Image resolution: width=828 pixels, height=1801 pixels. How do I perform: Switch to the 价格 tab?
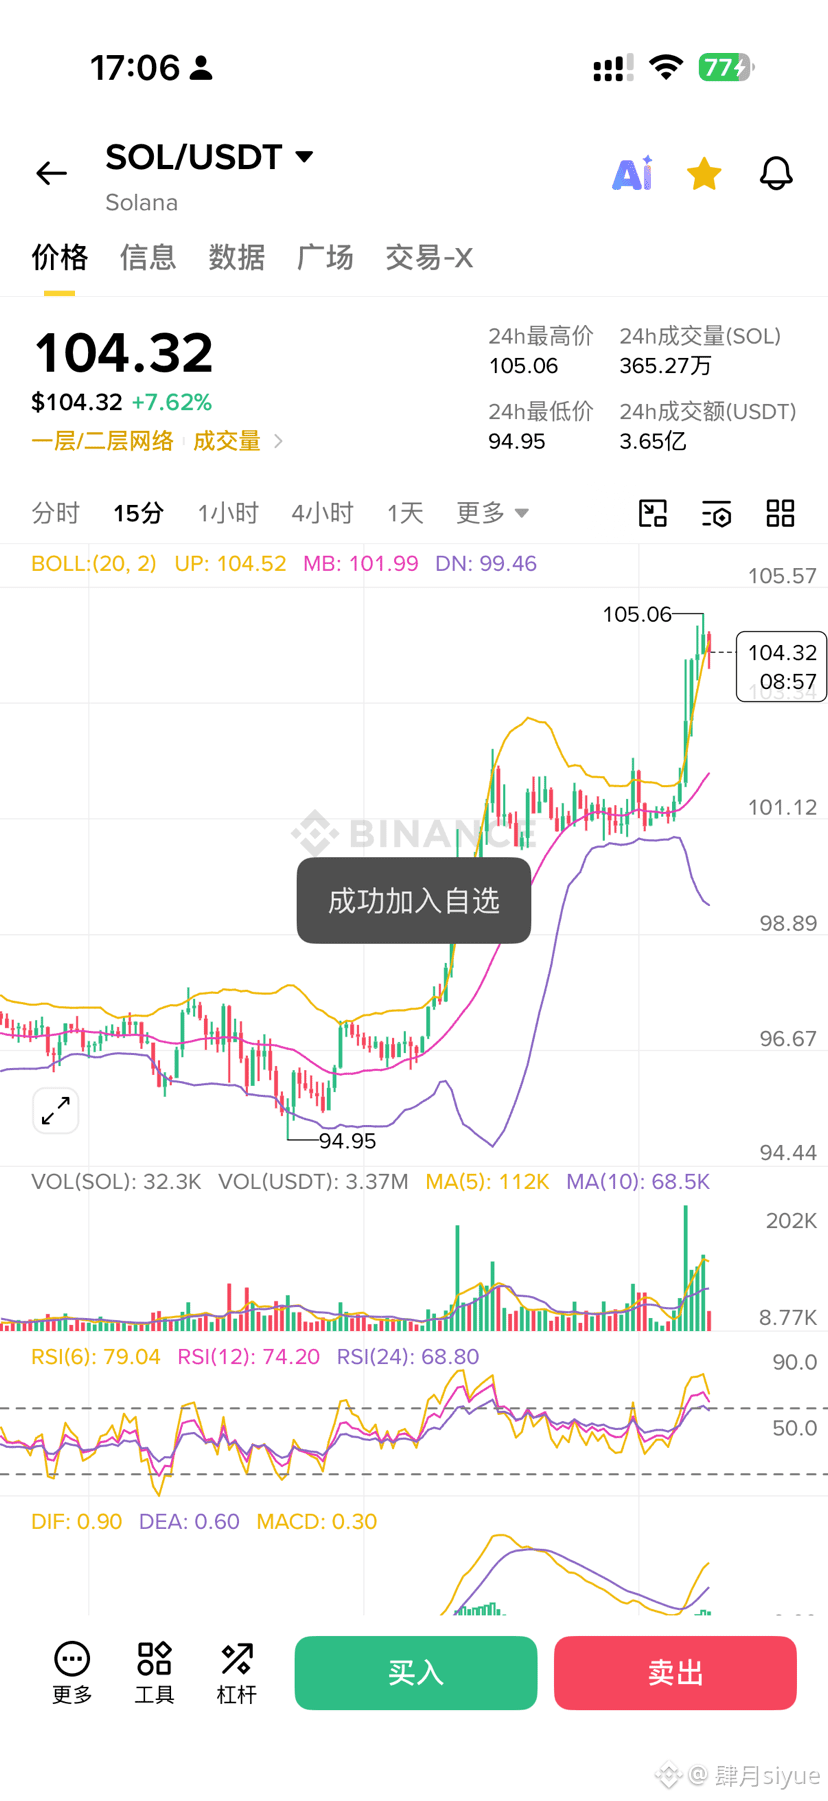[59, 257]
